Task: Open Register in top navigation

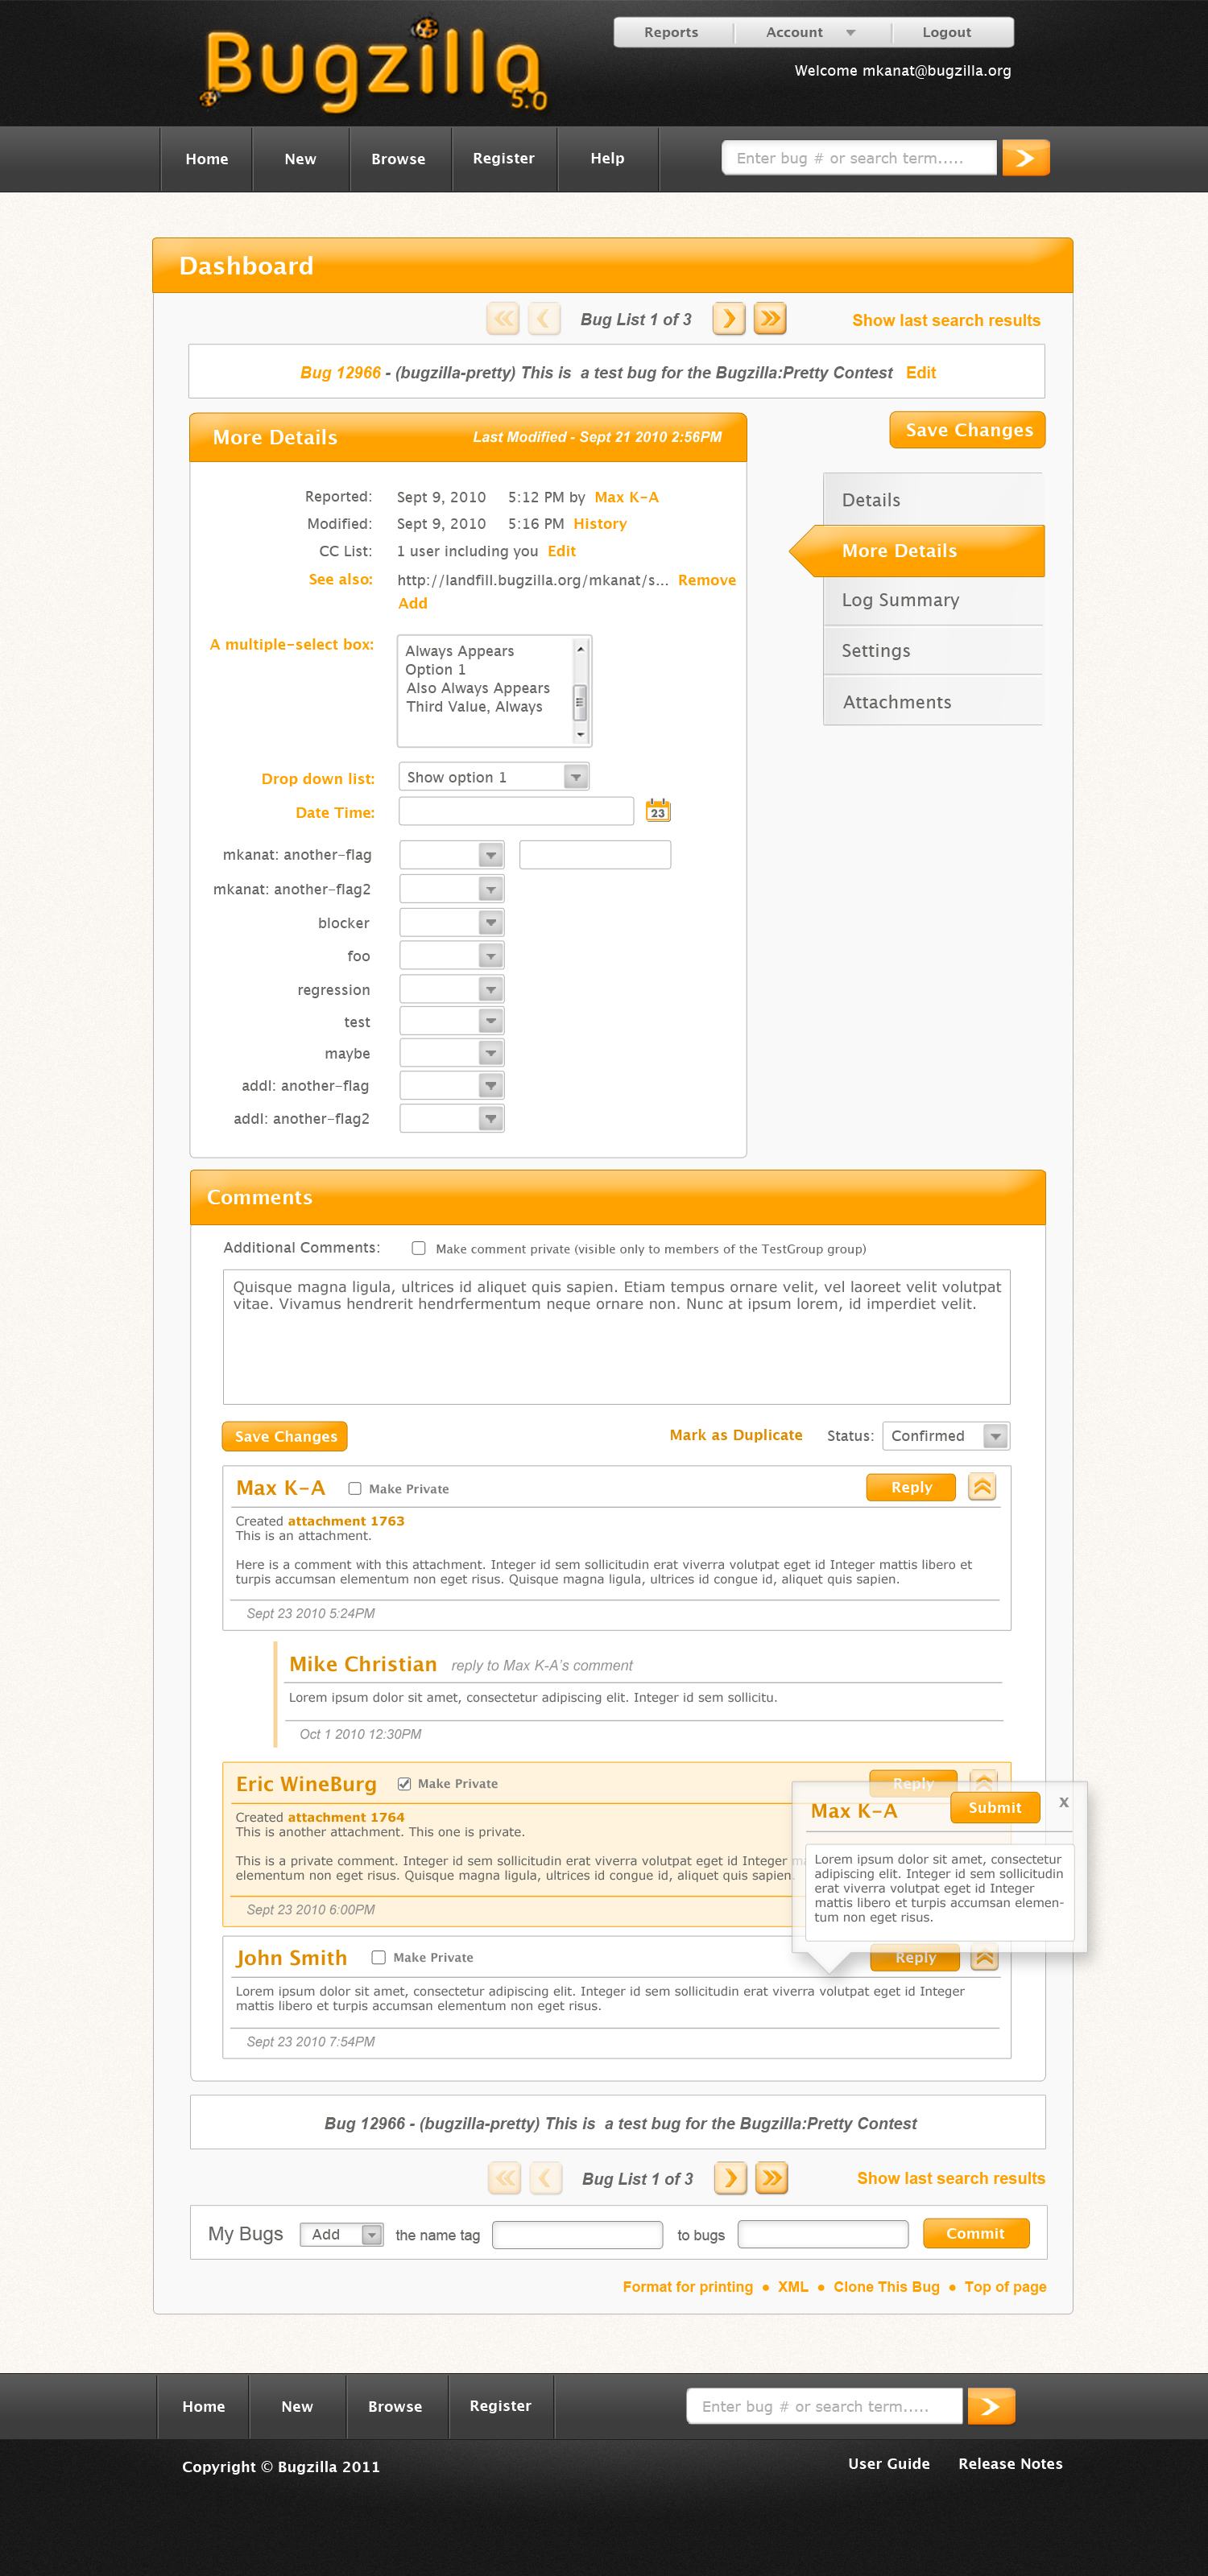Action: tap(504, 159)
